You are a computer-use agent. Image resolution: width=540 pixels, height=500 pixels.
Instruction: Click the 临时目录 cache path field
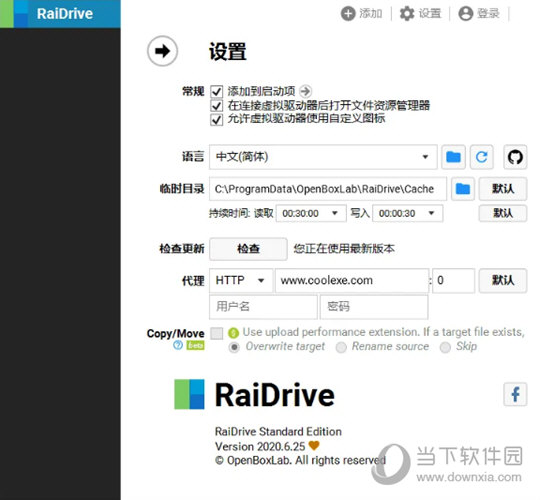[328, 189]
